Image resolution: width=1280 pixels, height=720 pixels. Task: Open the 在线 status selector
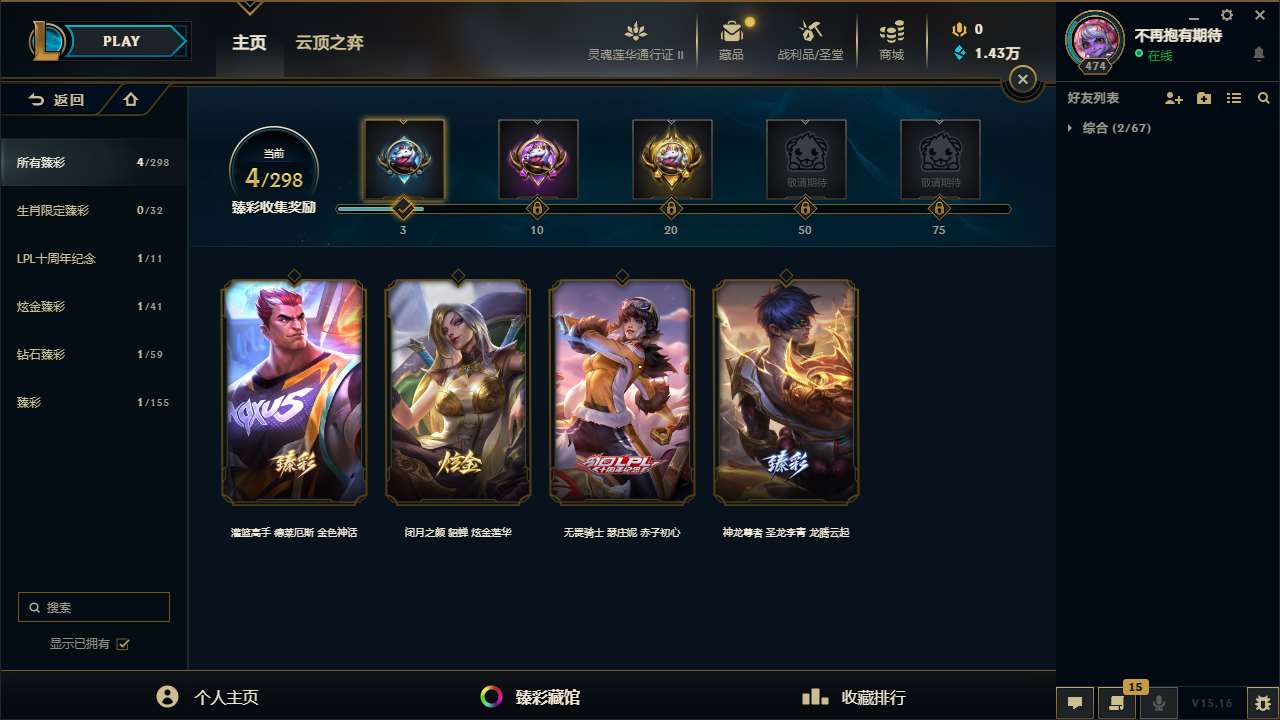(1153, 56)
